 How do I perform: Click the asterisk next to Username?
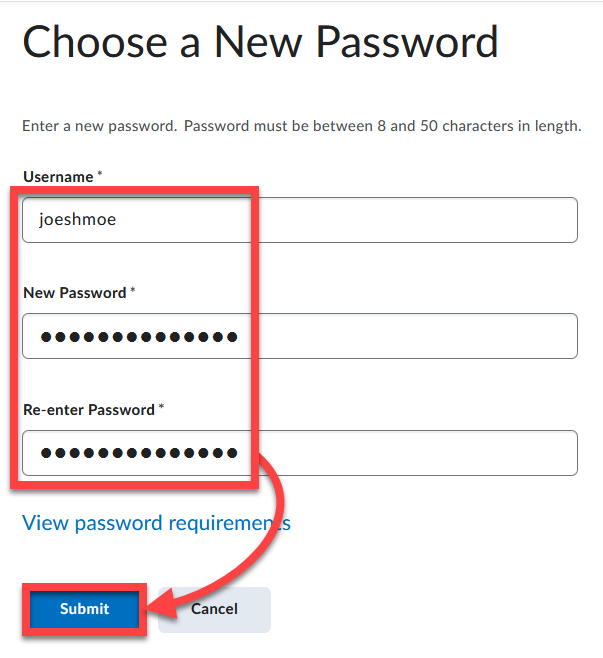(x=100, y=173)
